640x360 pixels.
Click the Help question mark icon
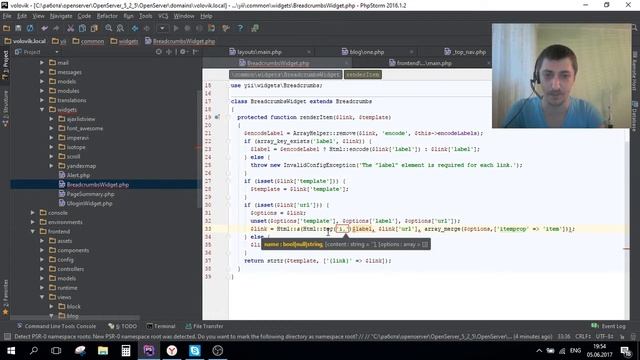tap(240, 28)
